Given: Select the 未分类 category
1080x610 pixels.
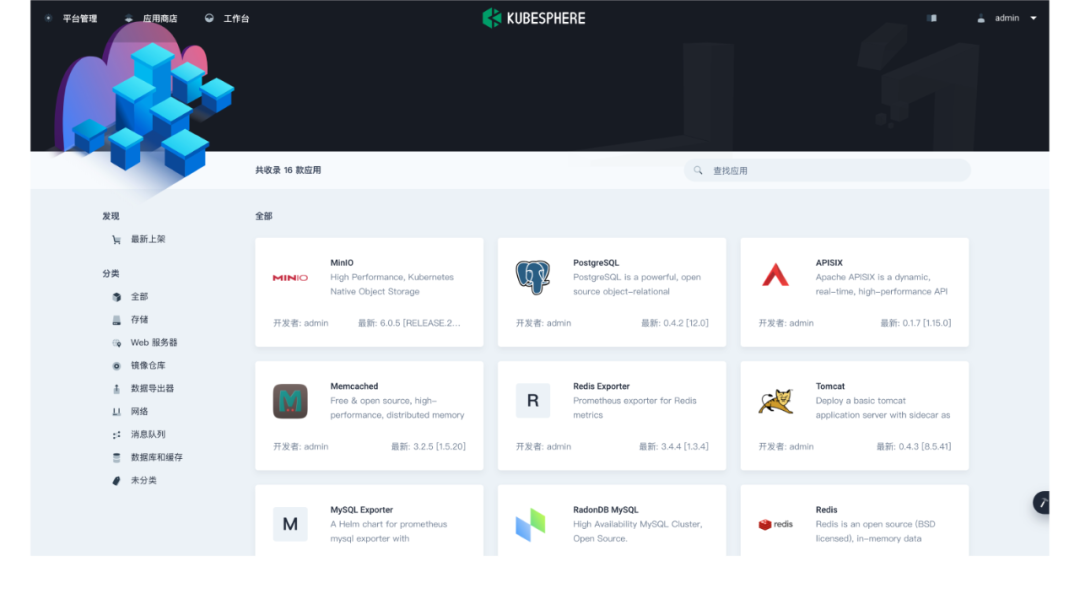Looking at the screenshot, I should (144, 481).
